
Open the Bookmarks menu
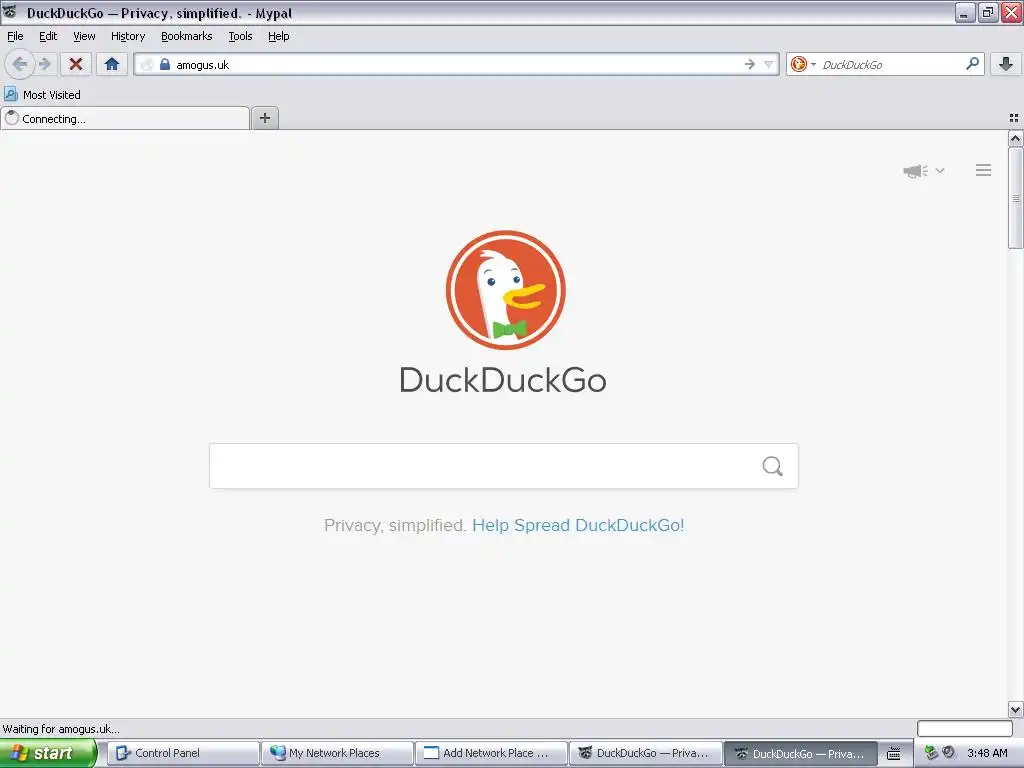coord(187,36)
